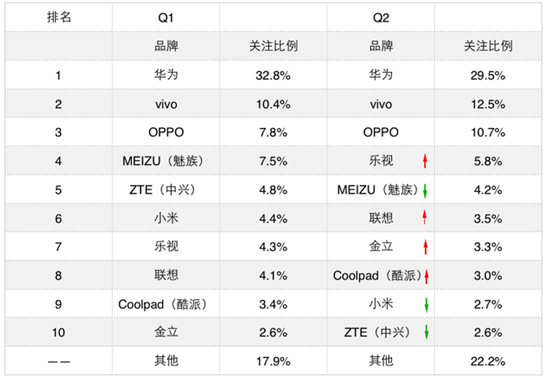Click the Q1 OPPO brand cell

click(x=166, y=132)
